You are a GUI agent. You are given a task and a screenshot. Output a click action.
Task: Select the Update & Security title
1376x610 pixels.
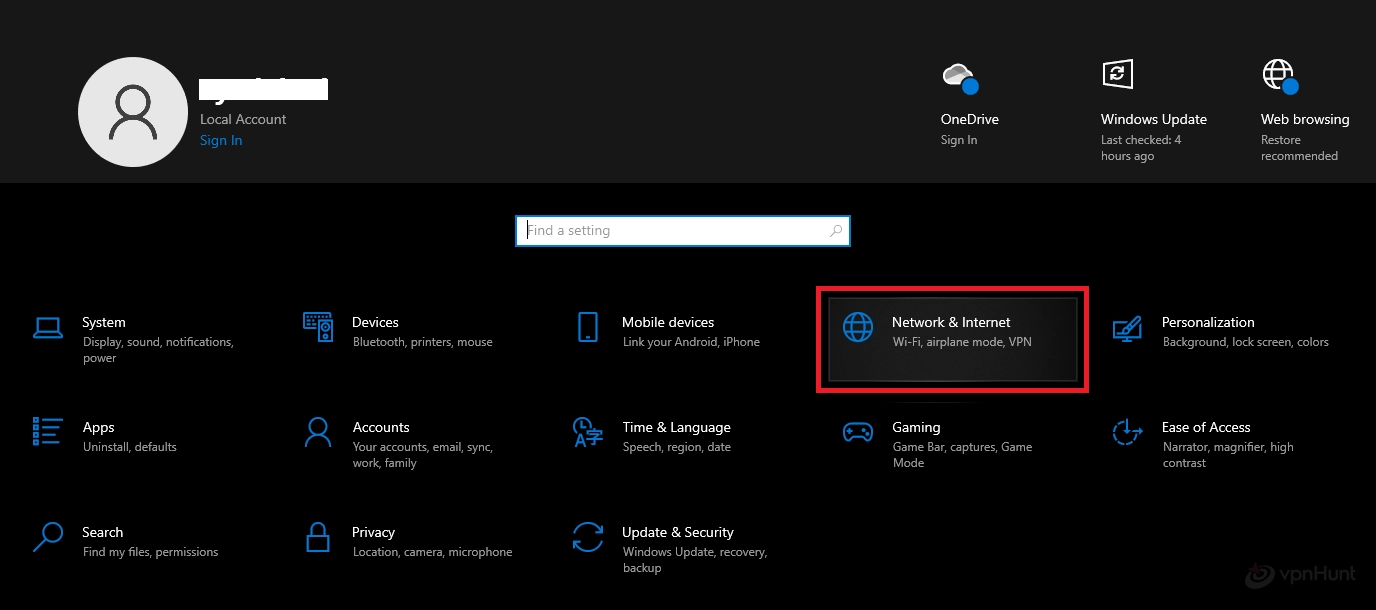click(678, 532)
